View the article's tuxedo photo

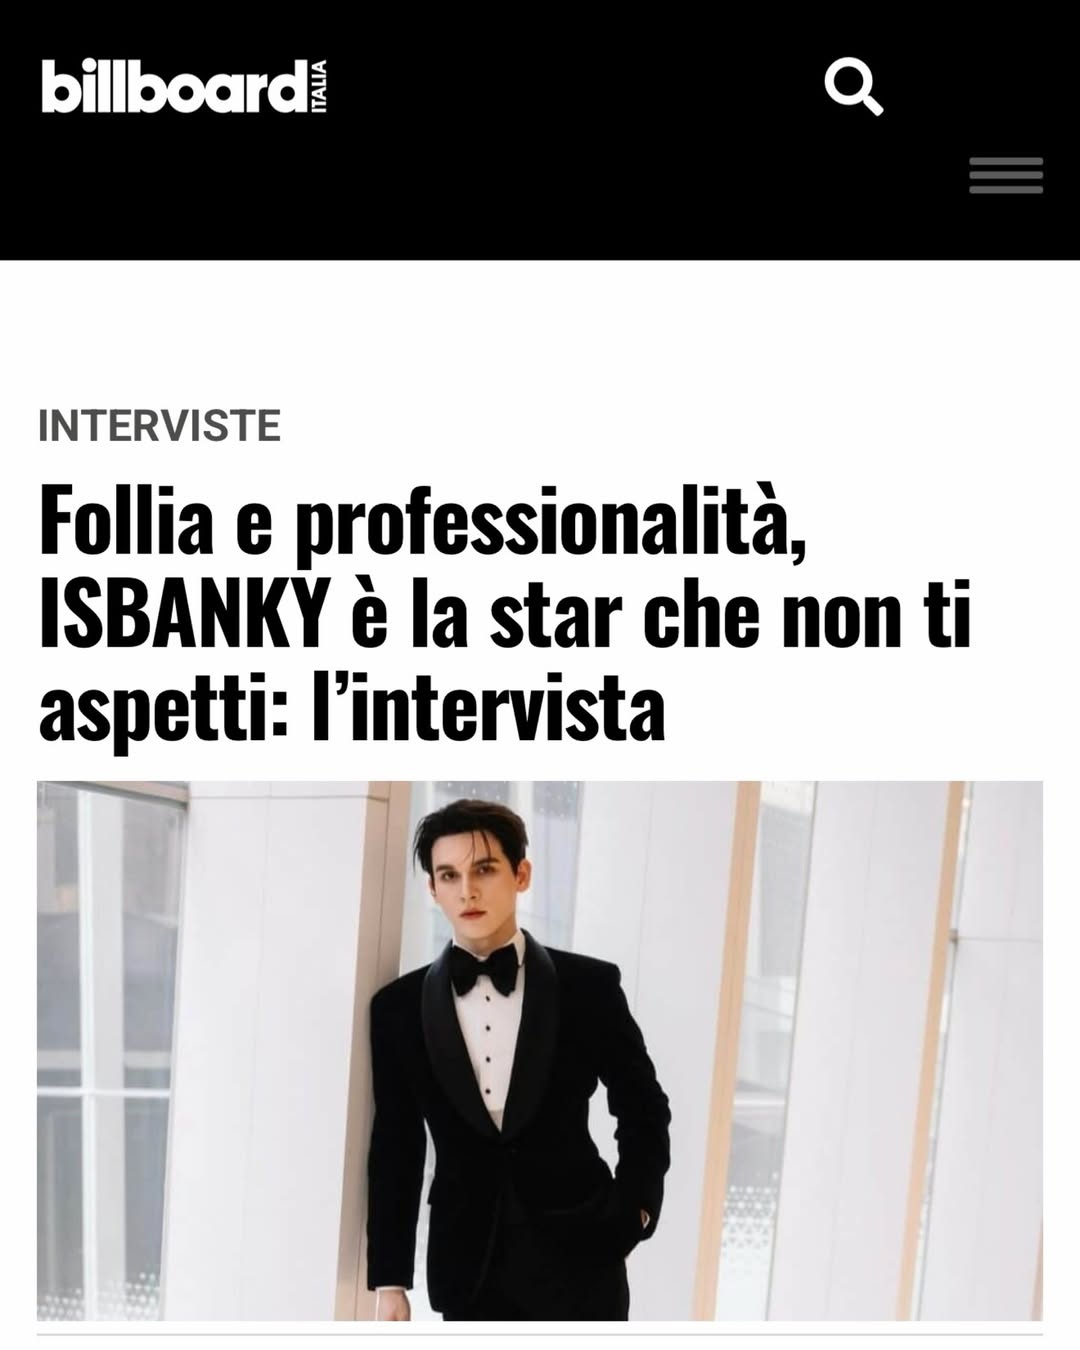(540, 1050)
